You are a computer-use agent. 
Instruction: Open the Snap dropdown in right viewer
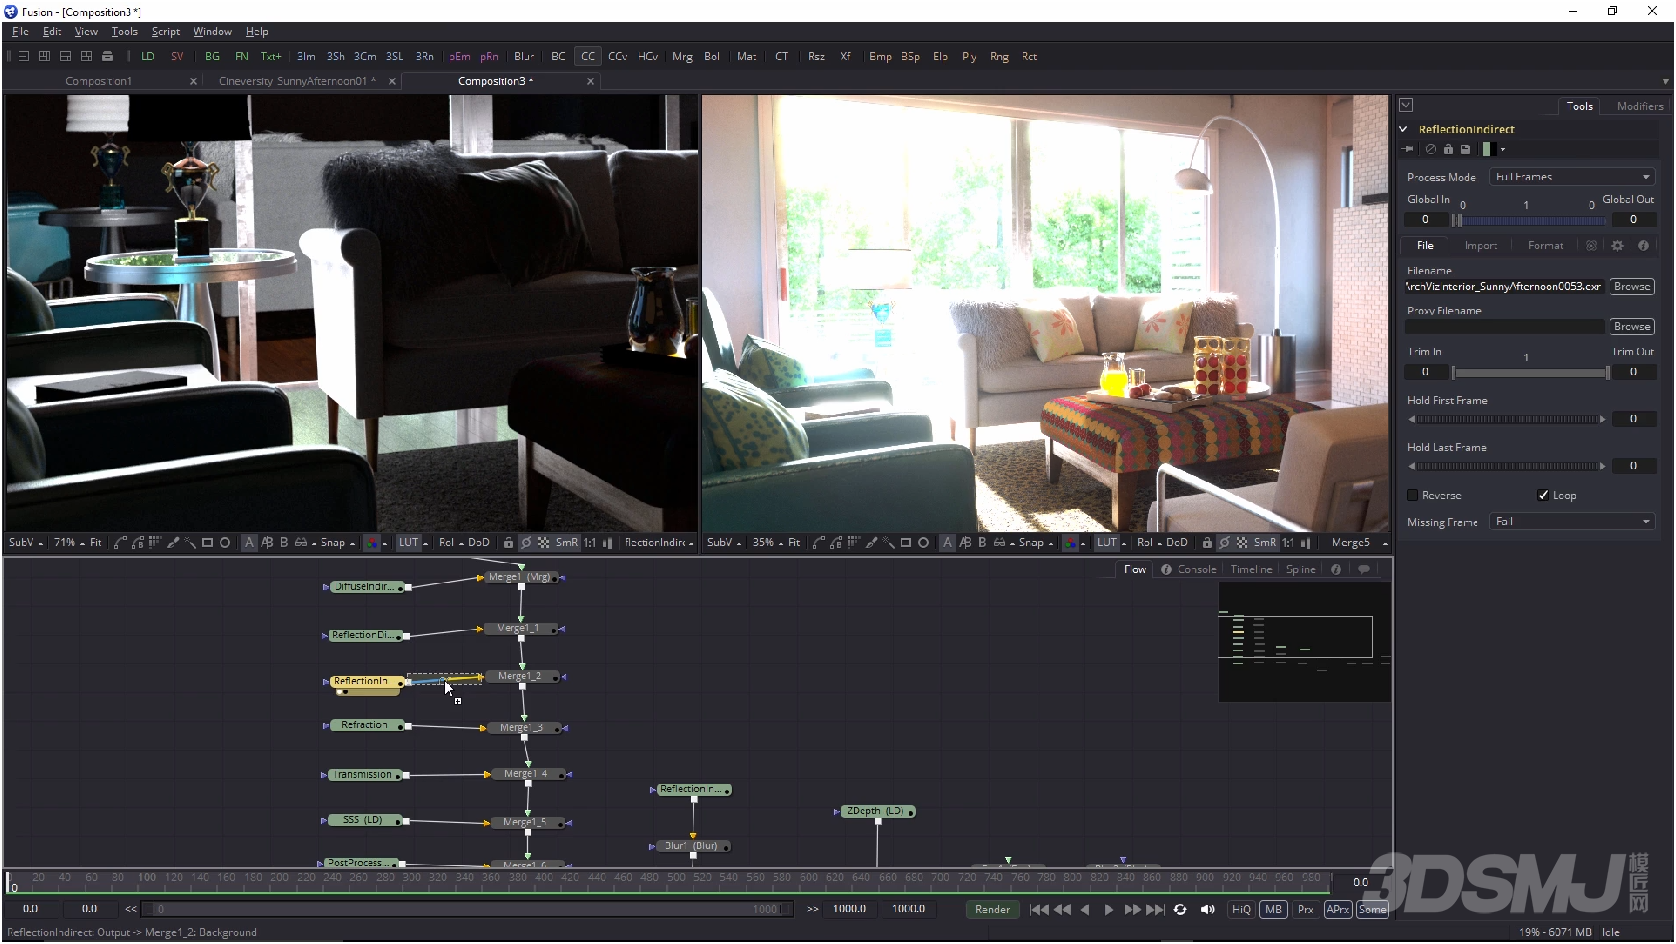(1036, 543)
